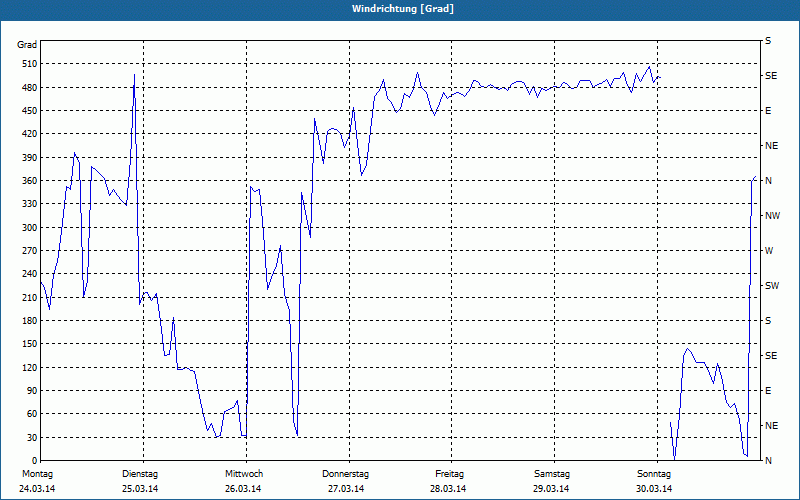
Task: Pick the Donnerstag day label
Action: (x=345, y=474)
